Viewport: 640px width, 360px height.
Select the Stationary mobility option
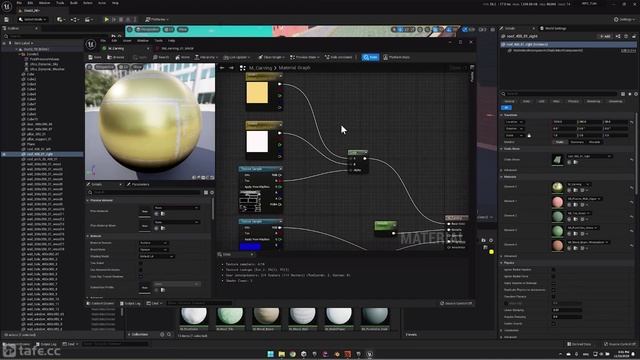(x=577, y=142)
